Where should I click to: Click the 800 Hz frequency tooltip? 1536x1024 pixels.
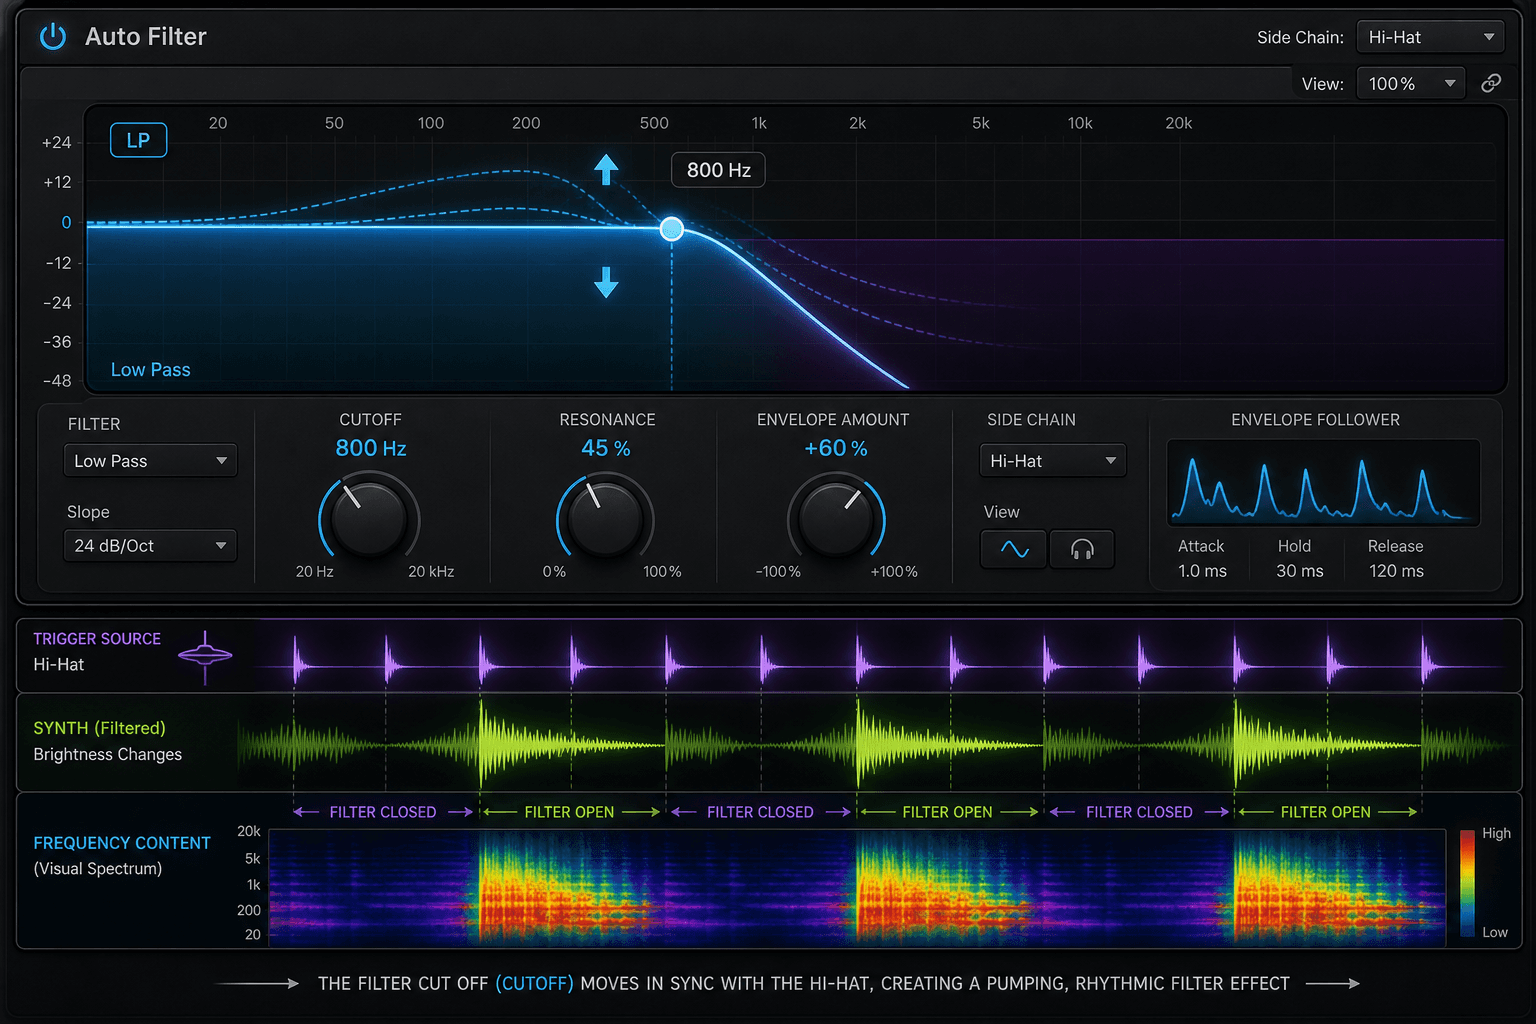pos(718,170)
